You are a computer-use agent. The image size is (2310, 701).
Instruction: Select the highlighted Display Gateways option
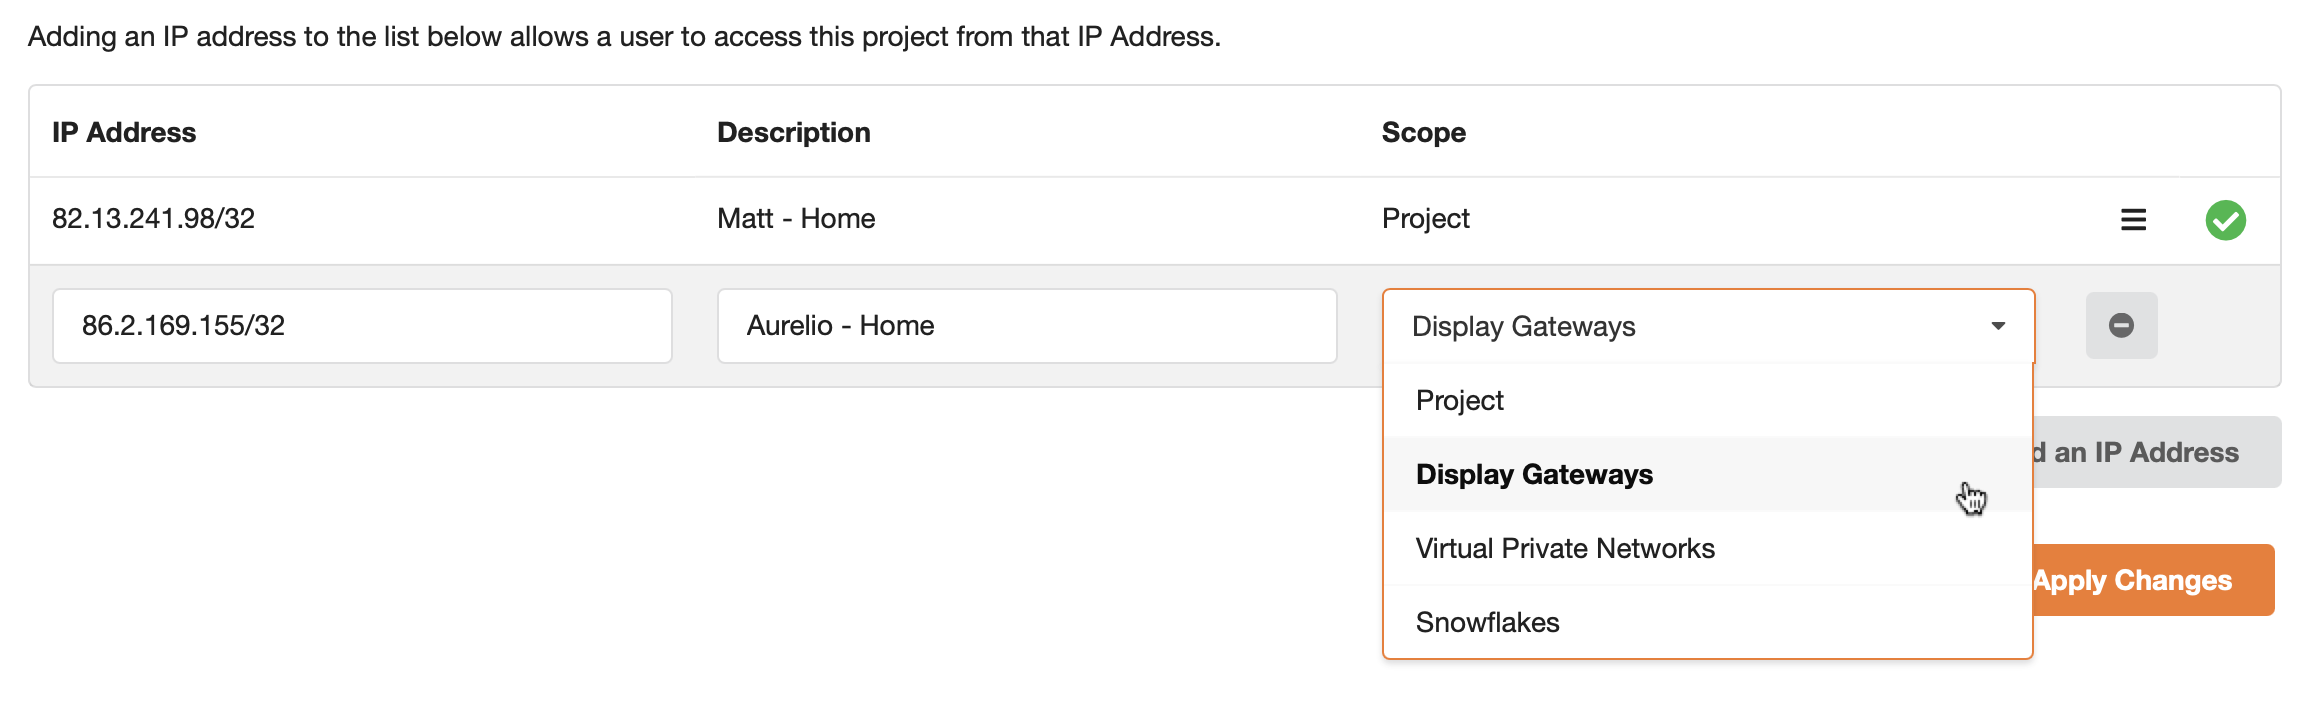click(x=1534, y=474)
